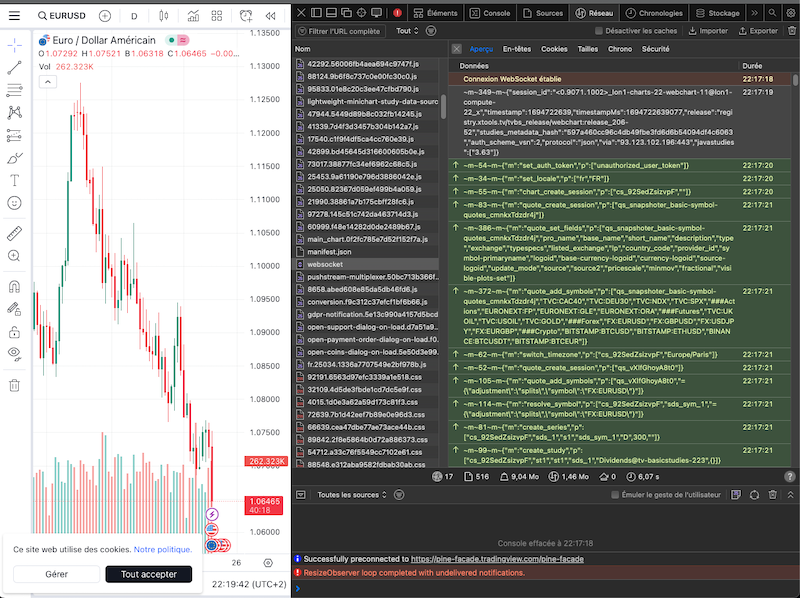Click the Filtrer l'URL complète field
Screen dimensions: 800x598
coord(341,31)
